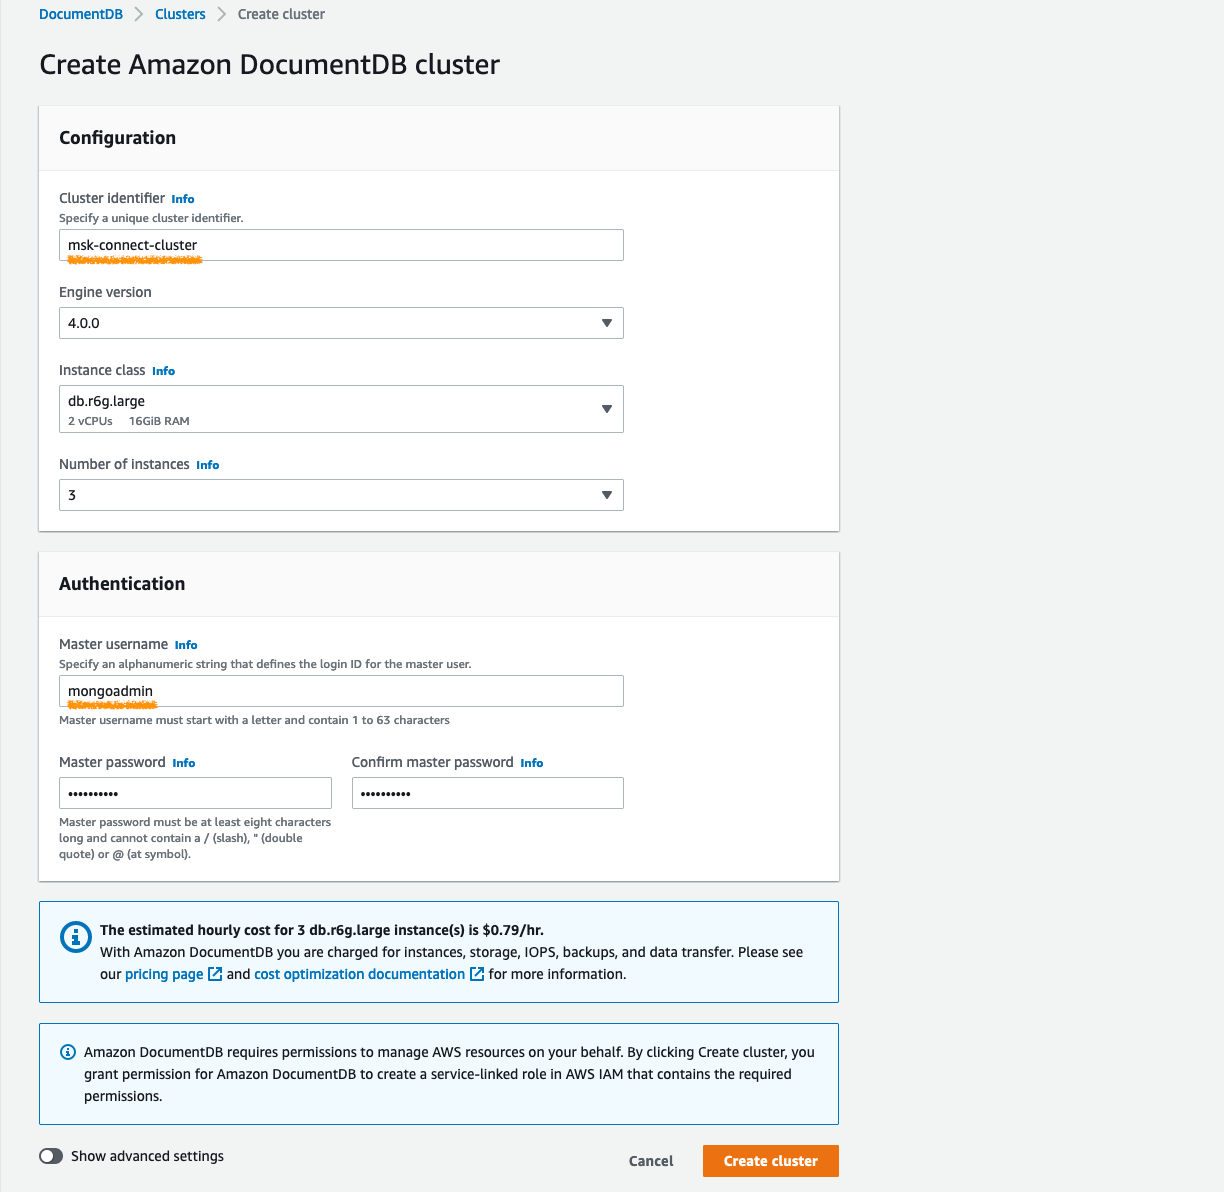The height and width of the screenshot is (1192, 1224).
Task: Click Info link next to Cluster identifier
Action: tap(183, 199)
